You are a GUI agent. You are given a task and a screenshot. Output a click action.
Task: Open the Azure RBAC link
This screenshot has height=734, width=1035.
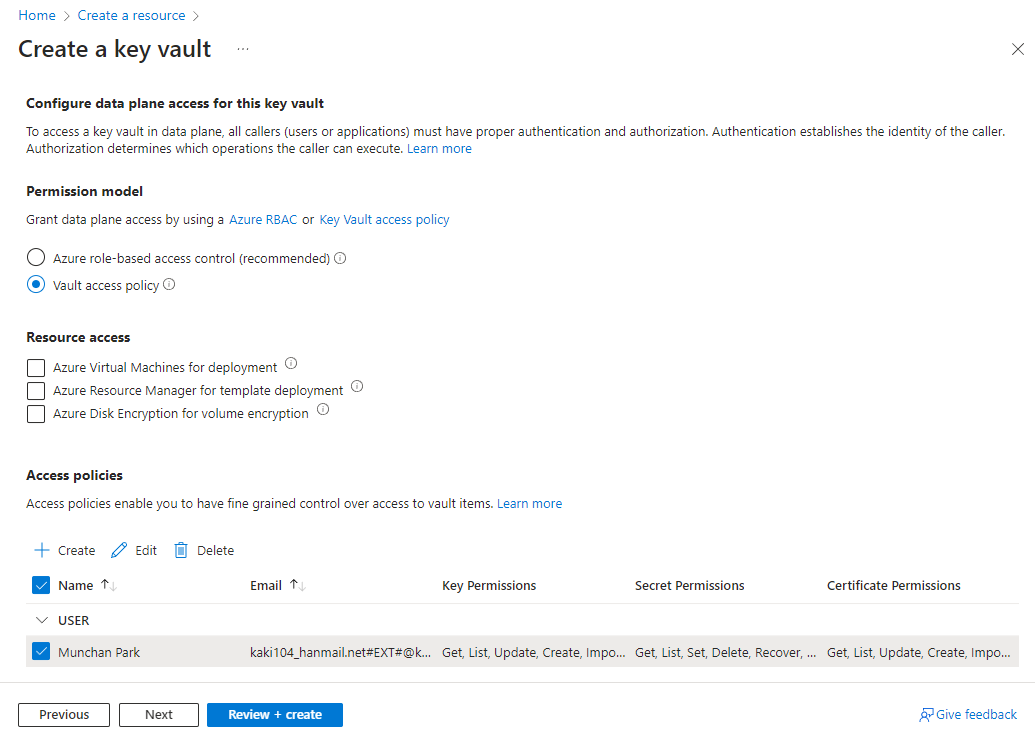click(263, 219)
